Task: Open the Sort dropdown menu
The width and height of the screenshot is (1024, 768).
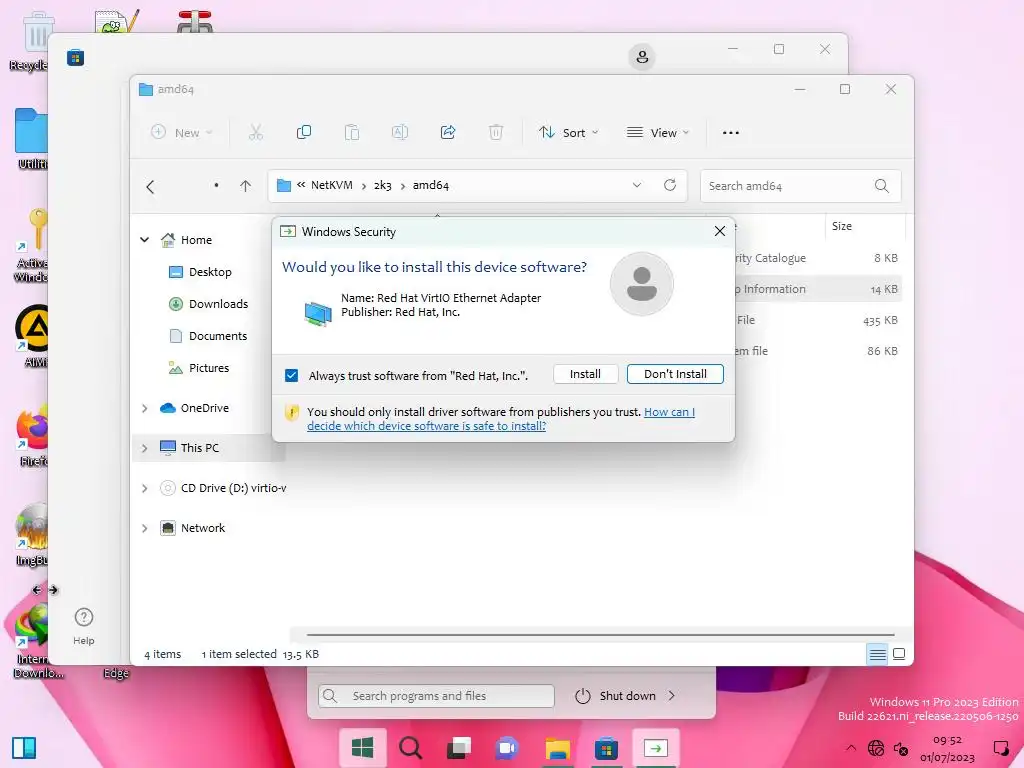Action: [568, 133]
